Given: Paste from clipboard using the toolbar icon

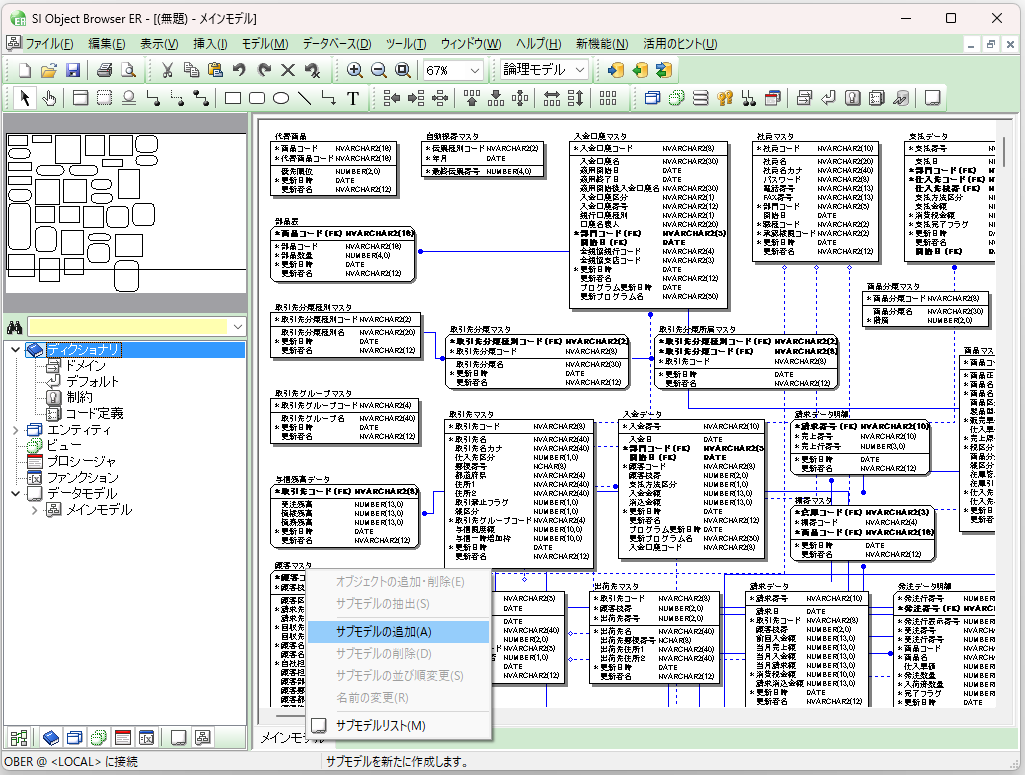Looking at the screenshot, I should [216, 70].
